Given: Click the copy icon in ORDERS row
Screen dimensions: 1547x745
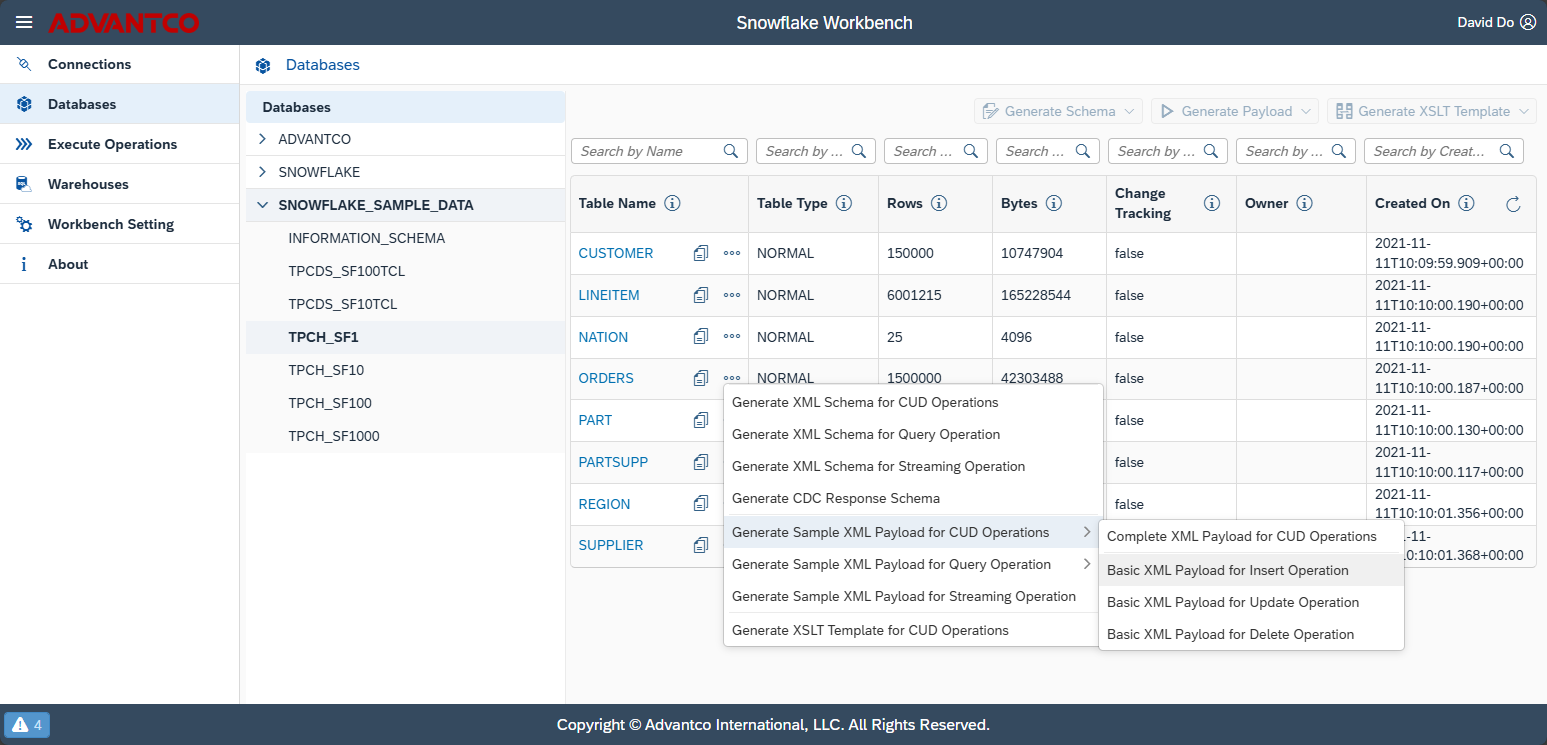Looking at the screenshot, I should (x=701, y=378).
